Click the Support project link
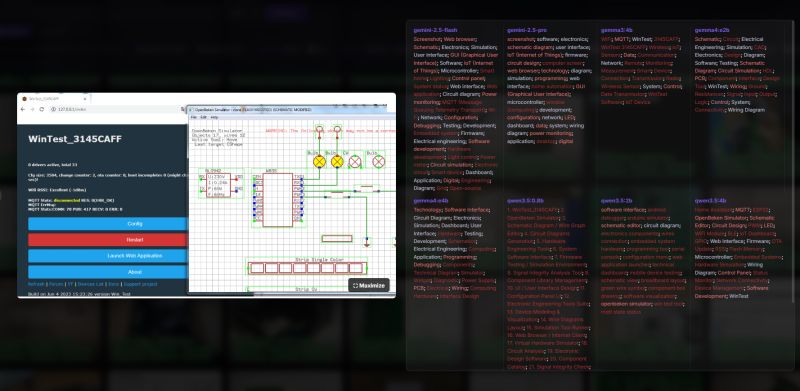This screenshot has height=391, width=800. tap(140, 284)
